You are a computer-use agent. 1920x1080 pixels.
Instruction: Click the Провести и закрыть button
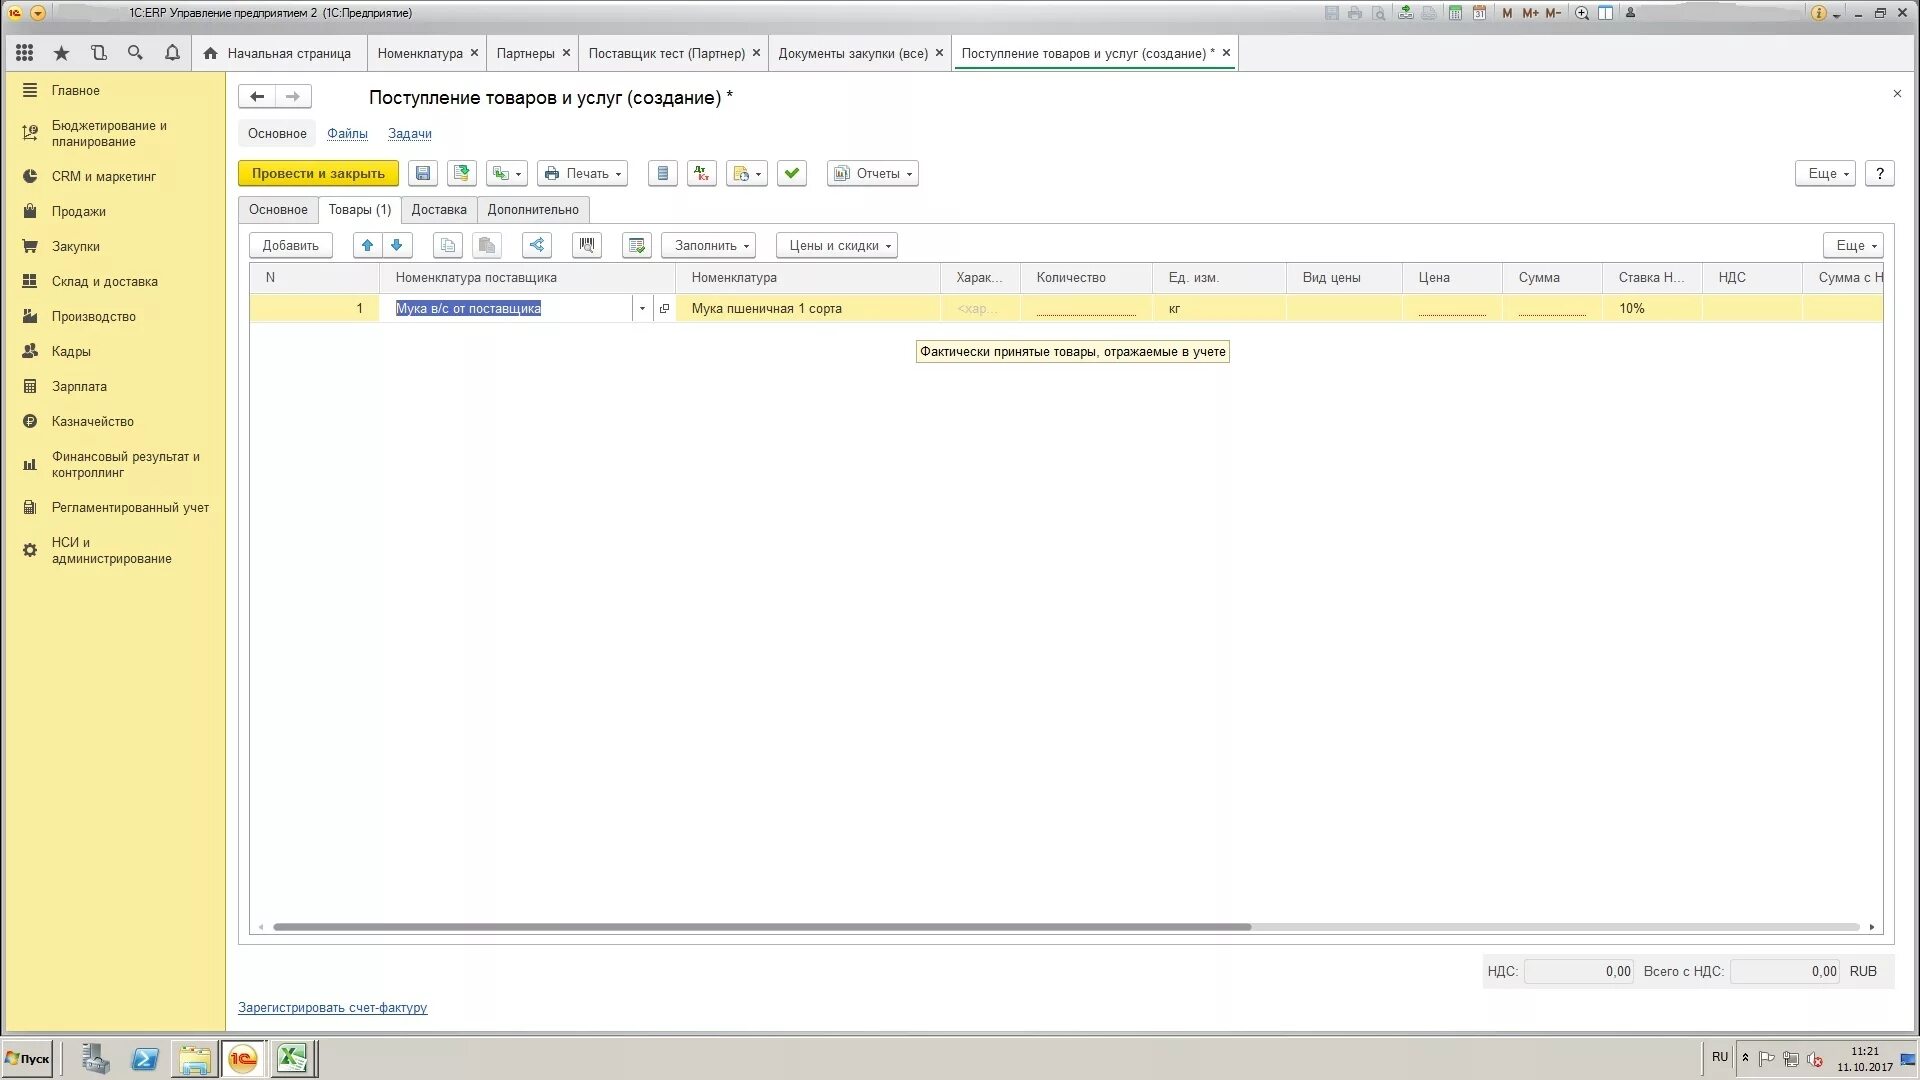tap(318, 173)
